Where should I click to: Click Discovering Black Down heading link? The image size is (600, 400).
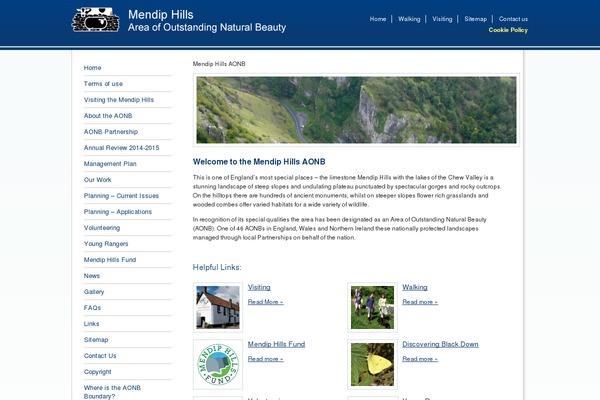440,344
